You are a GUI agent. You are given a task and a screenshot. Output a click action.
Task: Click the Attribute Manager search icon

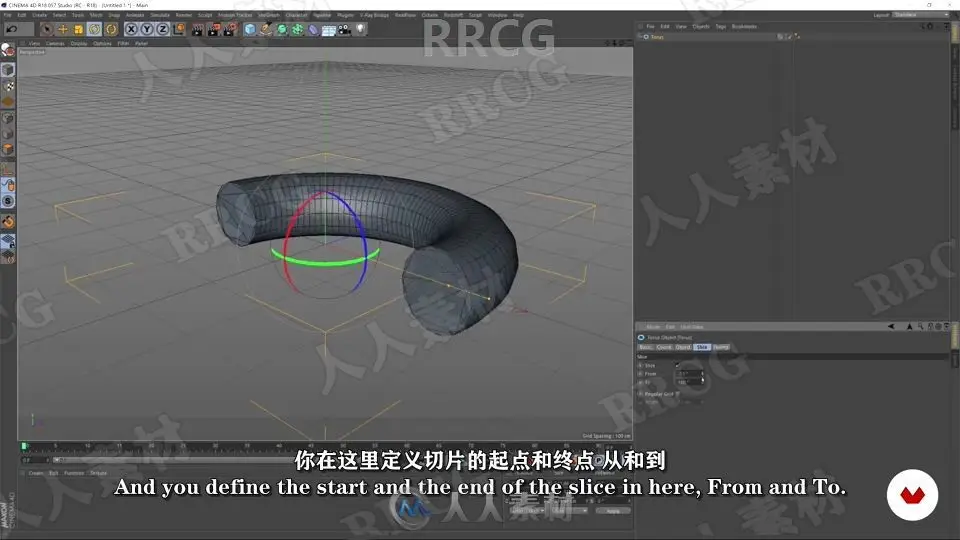920,327
